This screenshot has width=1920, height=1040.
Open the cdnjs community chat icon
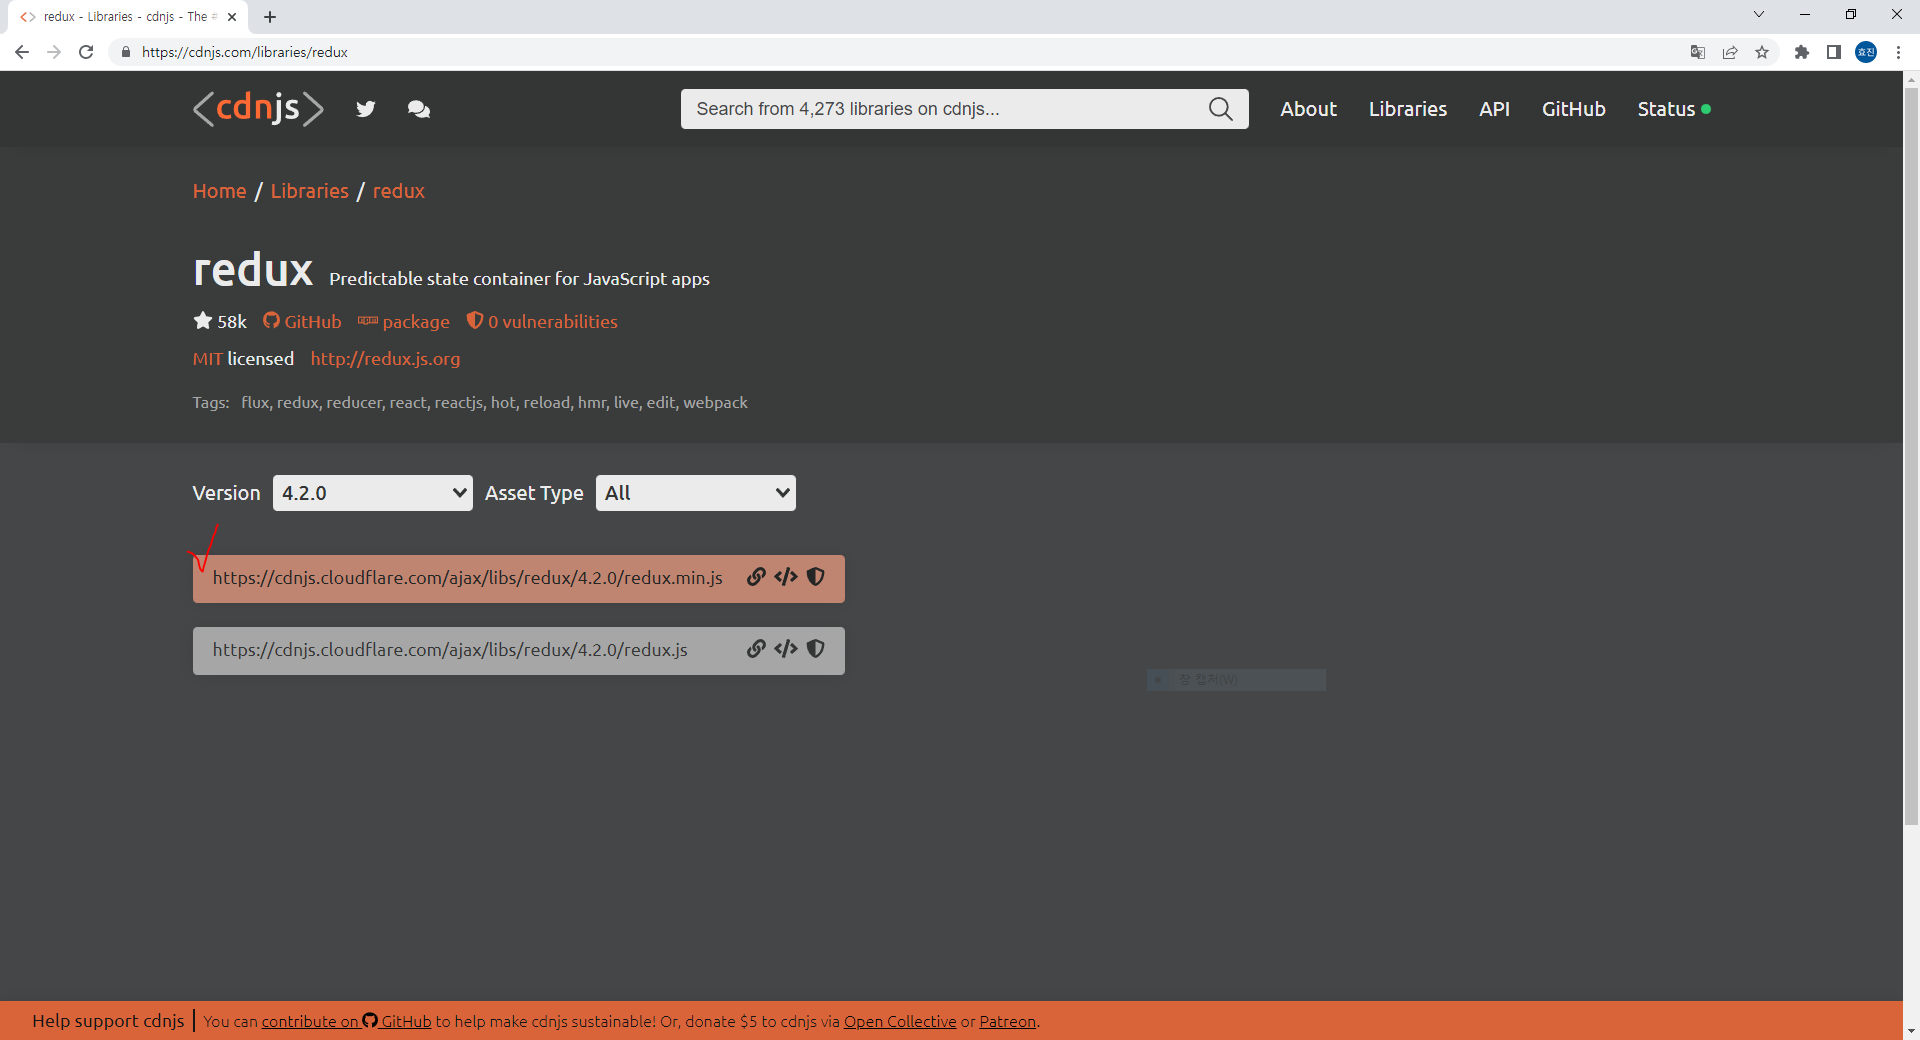419,109
